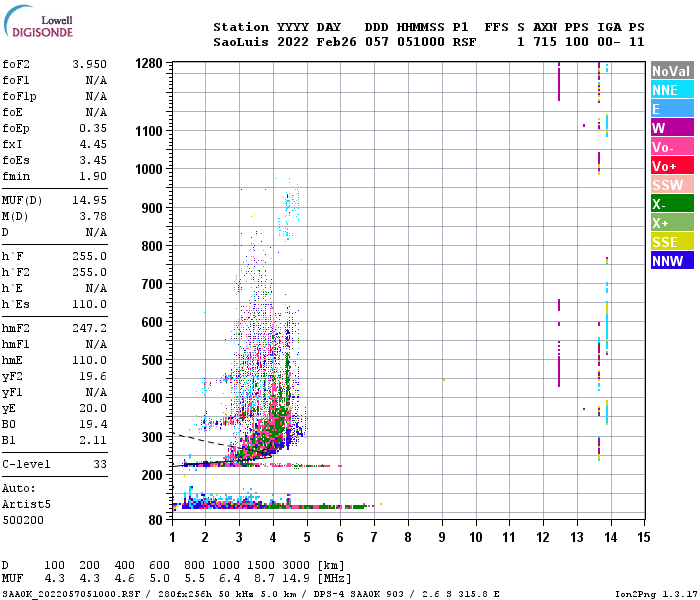Click the B1 value 2.11
Image resolution: width=700 pixels, height=600 pixels.
coord(93,441)
